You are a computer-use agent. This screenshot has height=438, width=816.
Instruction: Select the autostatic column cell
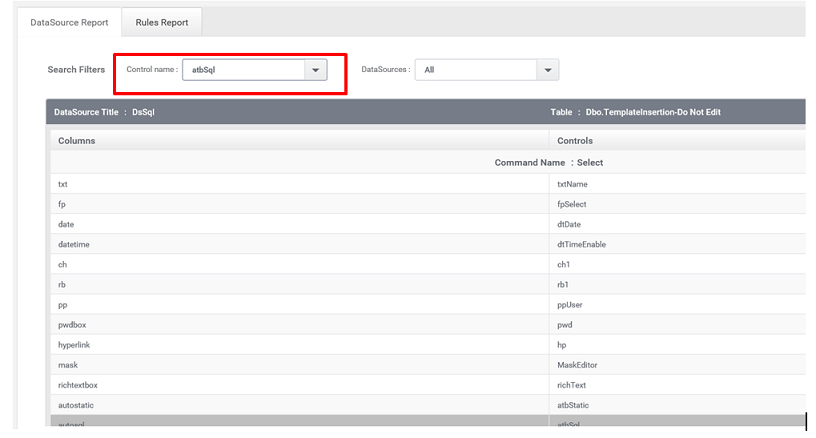(x=300, y=405)
